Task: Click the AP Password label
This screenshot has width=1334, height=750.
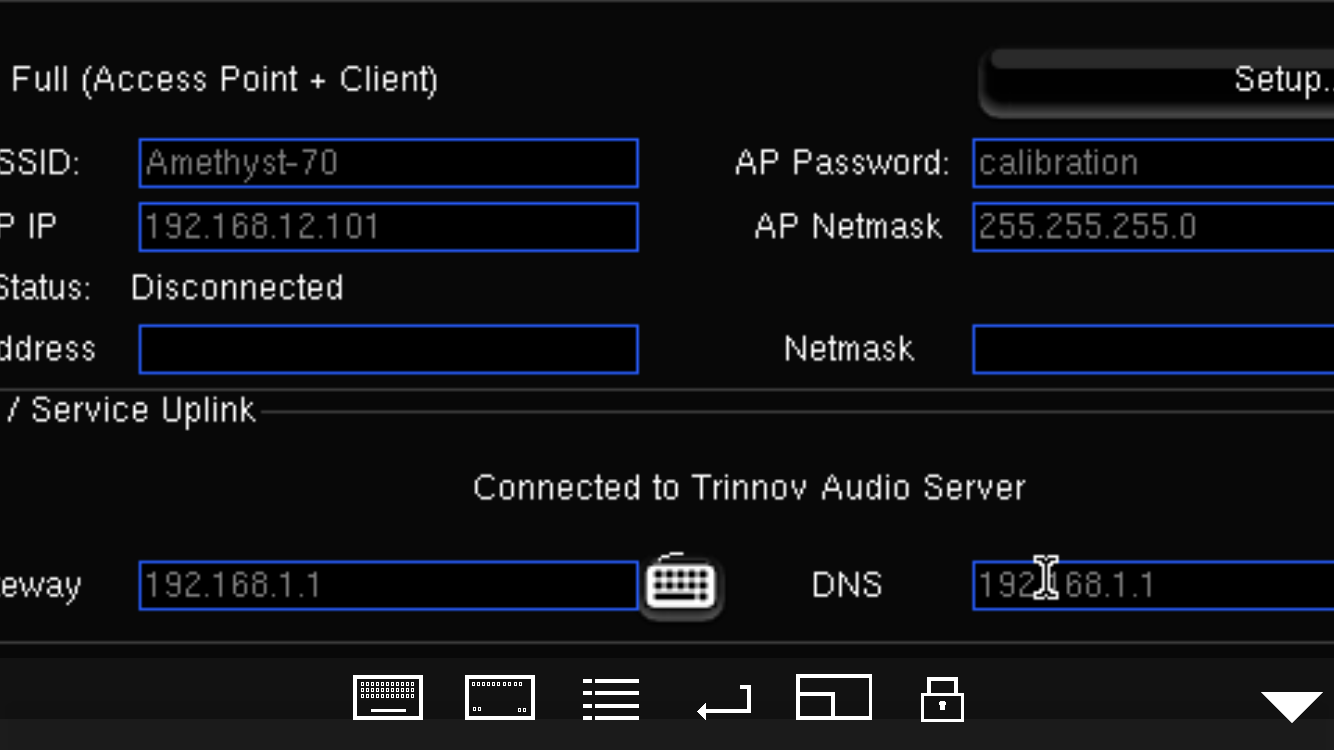Action: click(x=842, y=163)
